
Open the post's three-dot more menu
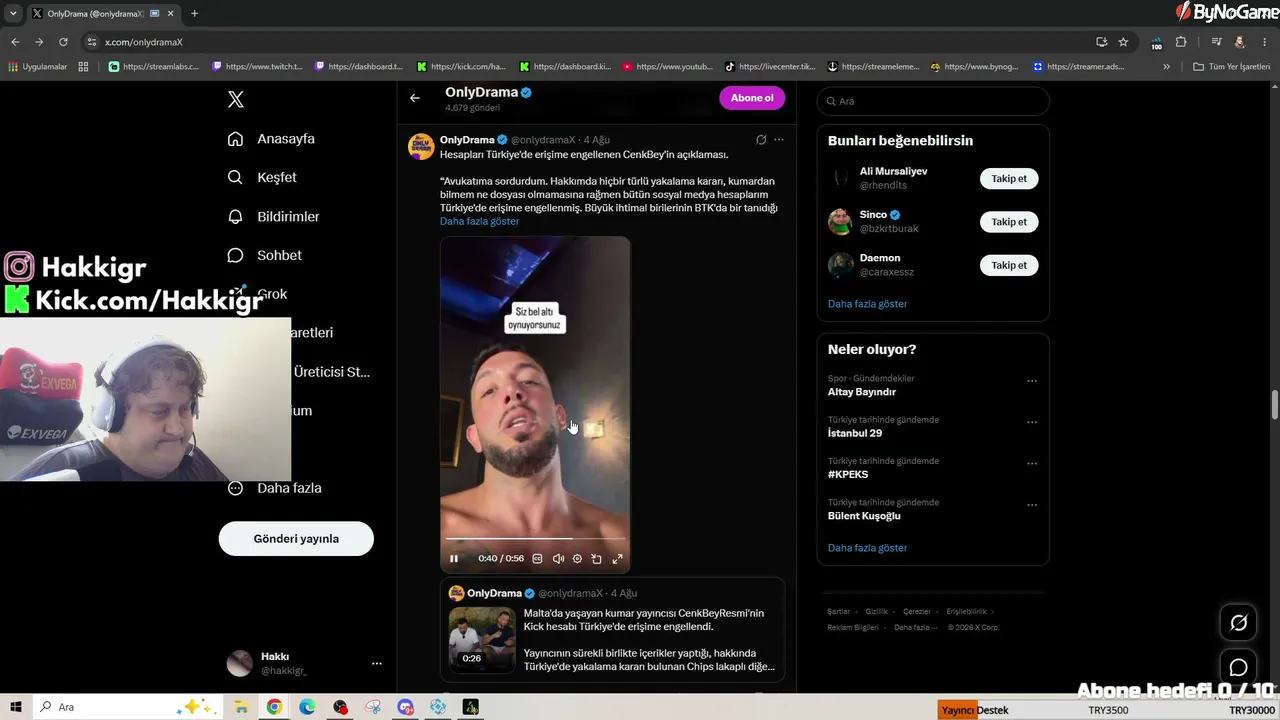point(779,140)
